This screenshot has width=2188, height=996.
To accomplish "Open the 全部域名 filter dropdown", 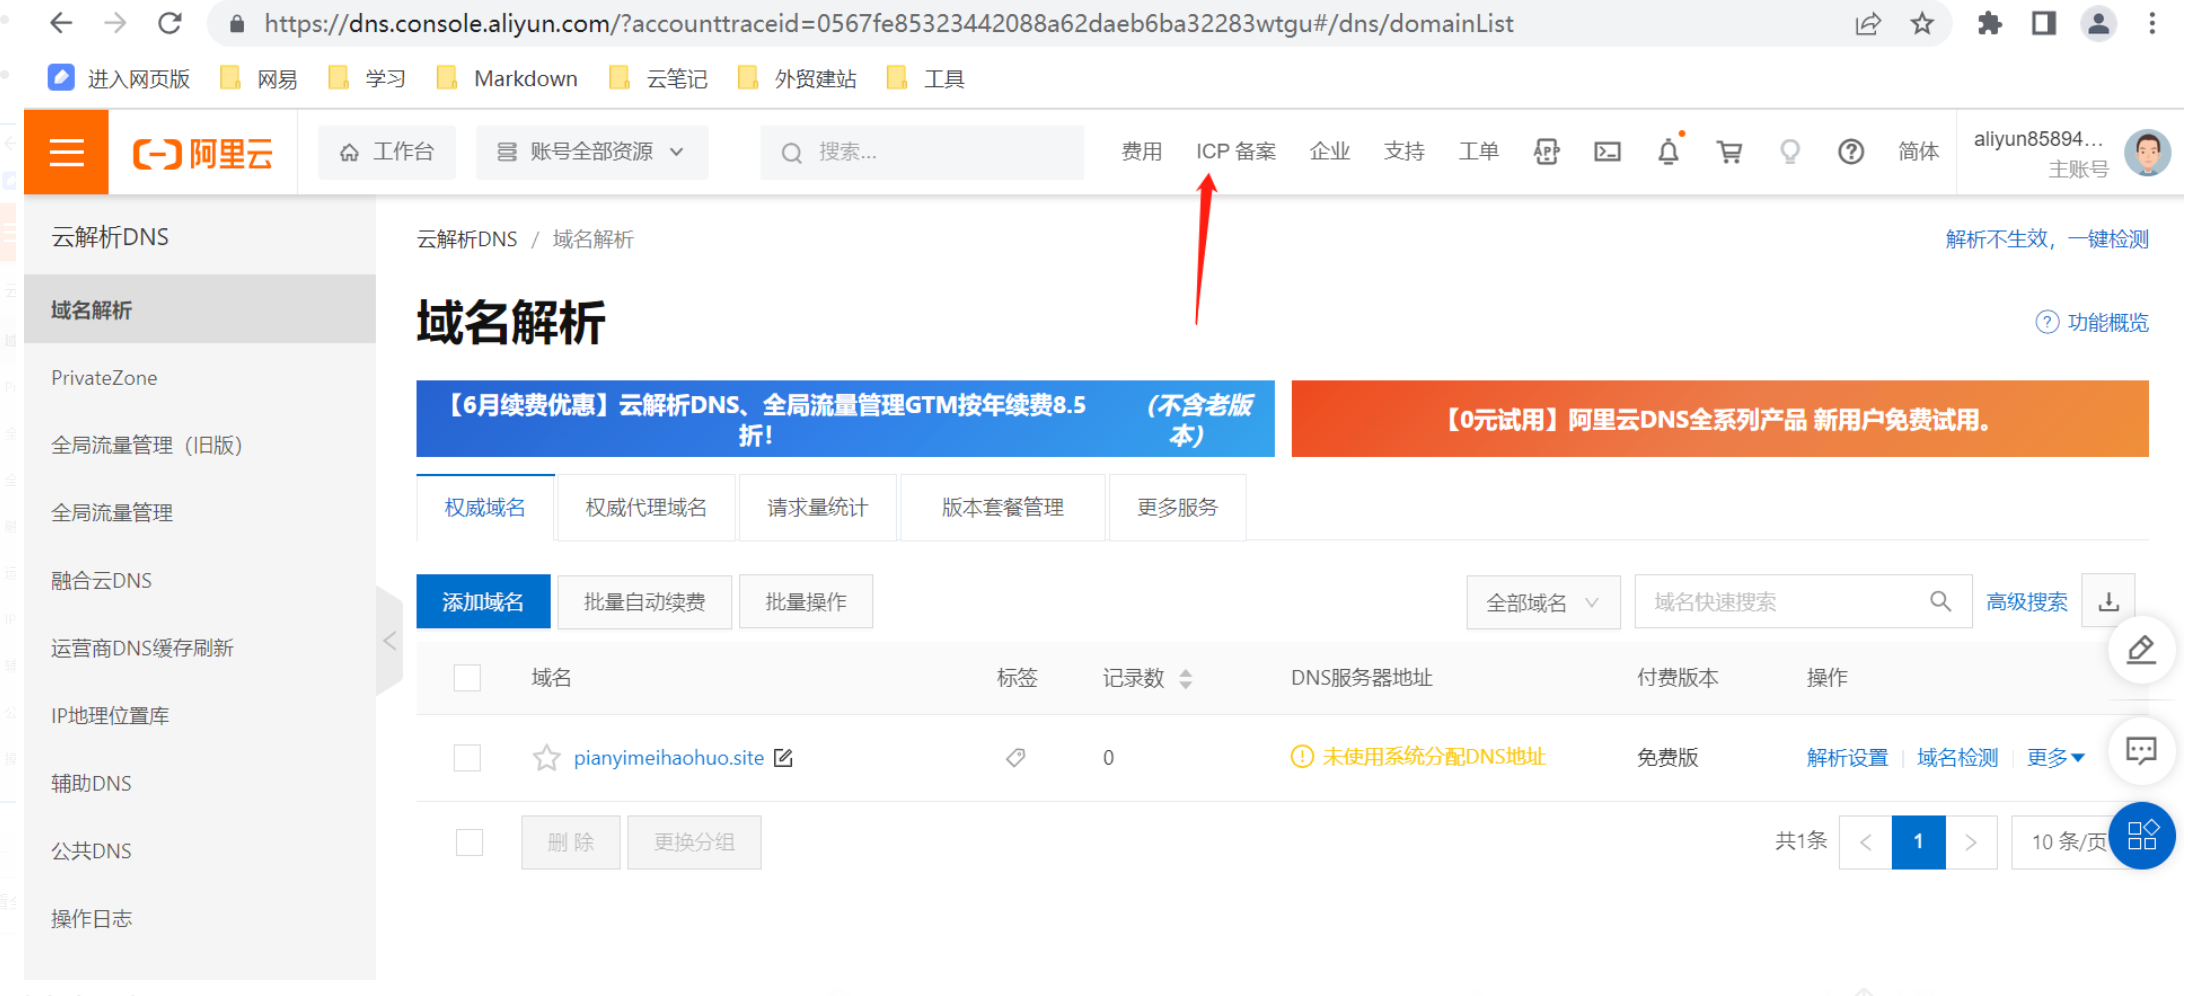I will point(1542,602).
